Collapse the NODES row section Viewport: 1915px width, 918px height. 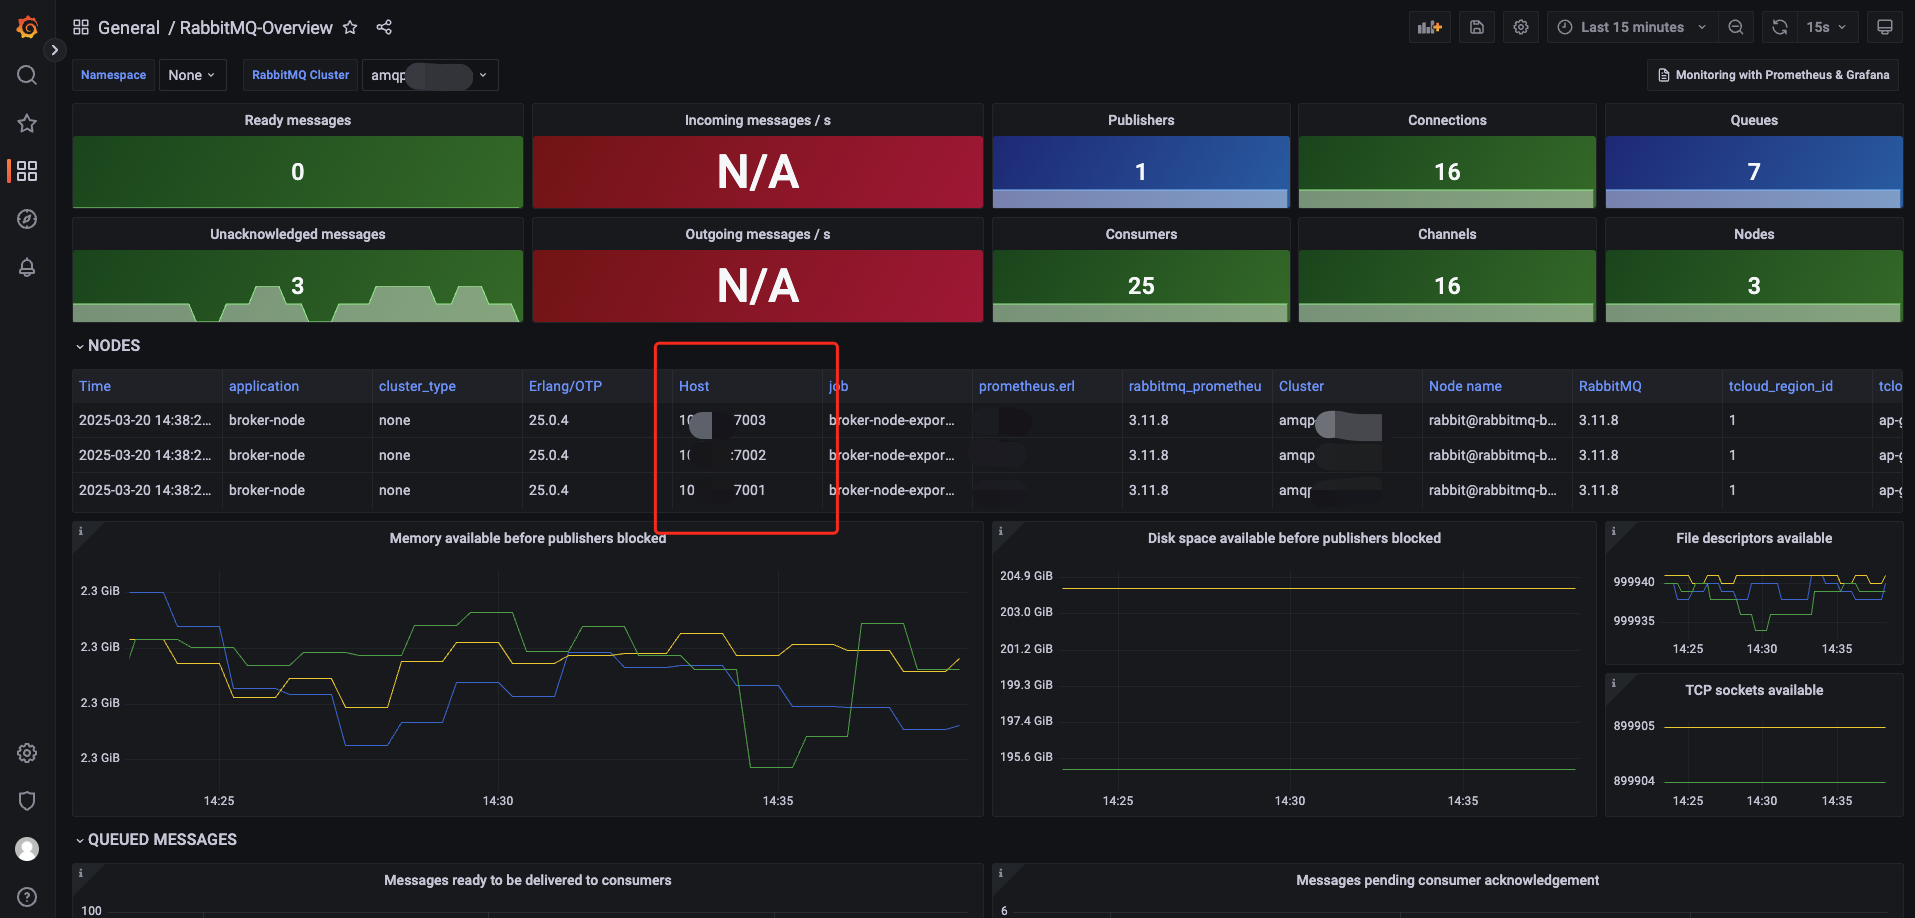(x=108, y=345)
